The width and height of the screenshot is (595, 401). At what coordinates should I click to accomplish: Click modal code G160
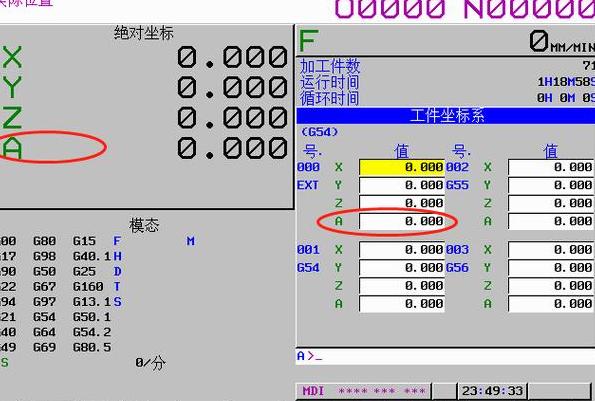pyautogui.click(x=88, y=287)
